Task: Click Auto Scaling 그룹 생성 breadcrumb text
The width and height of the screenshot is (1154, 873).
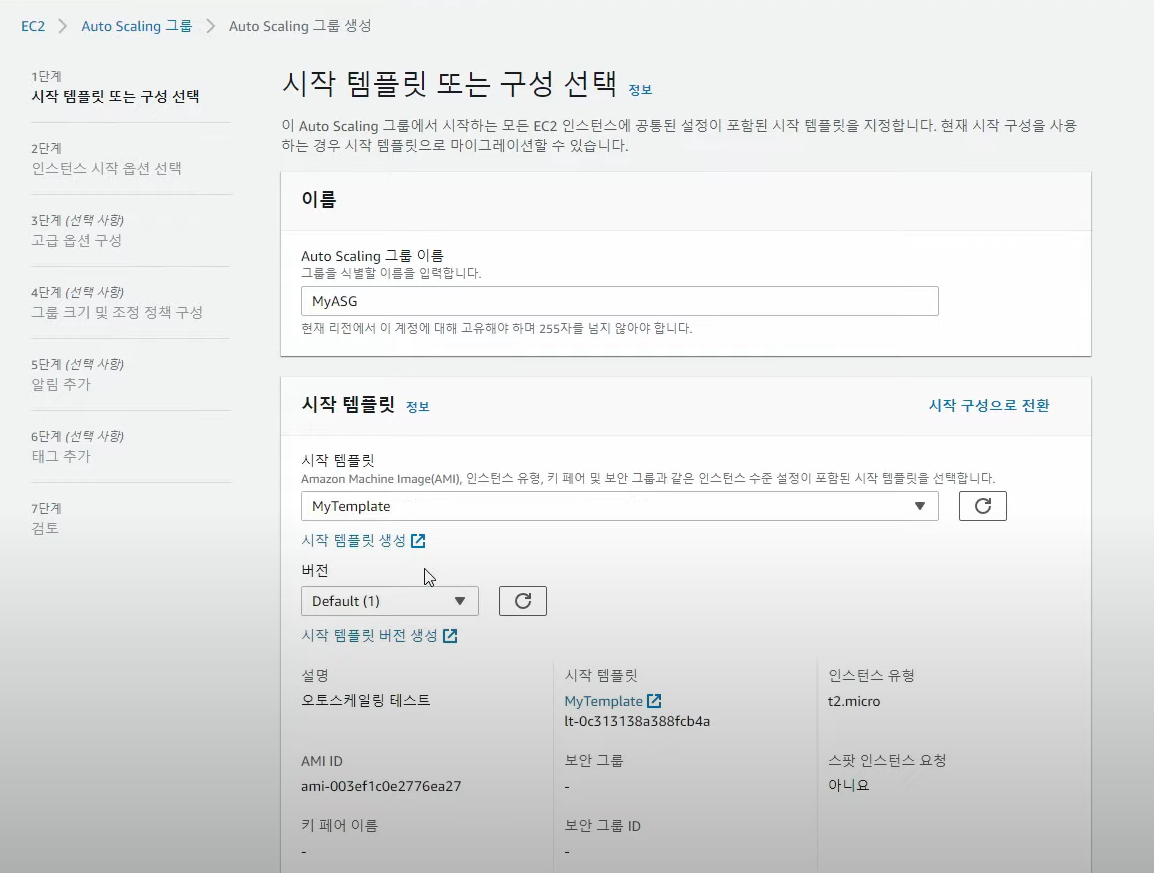Action: (300, 26)
